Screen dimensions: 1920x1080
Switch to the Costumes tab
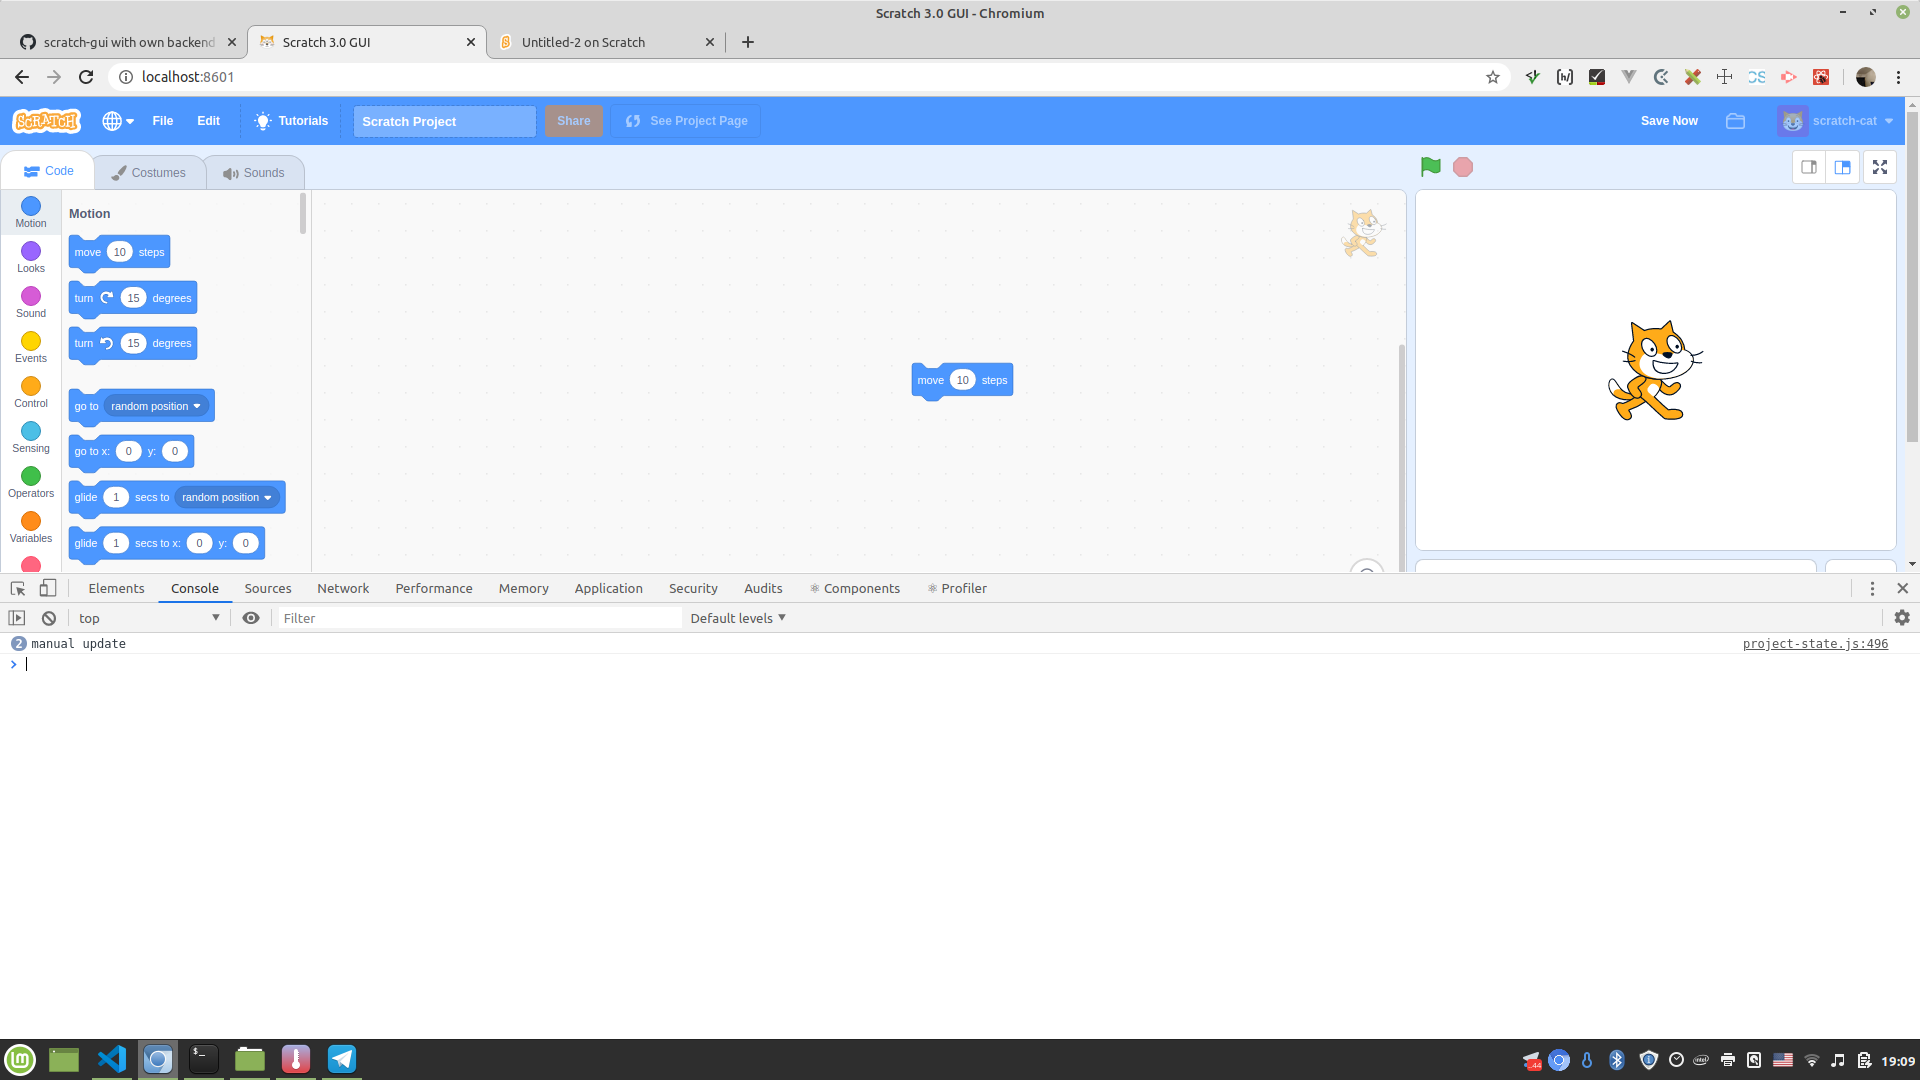(148, 171)
